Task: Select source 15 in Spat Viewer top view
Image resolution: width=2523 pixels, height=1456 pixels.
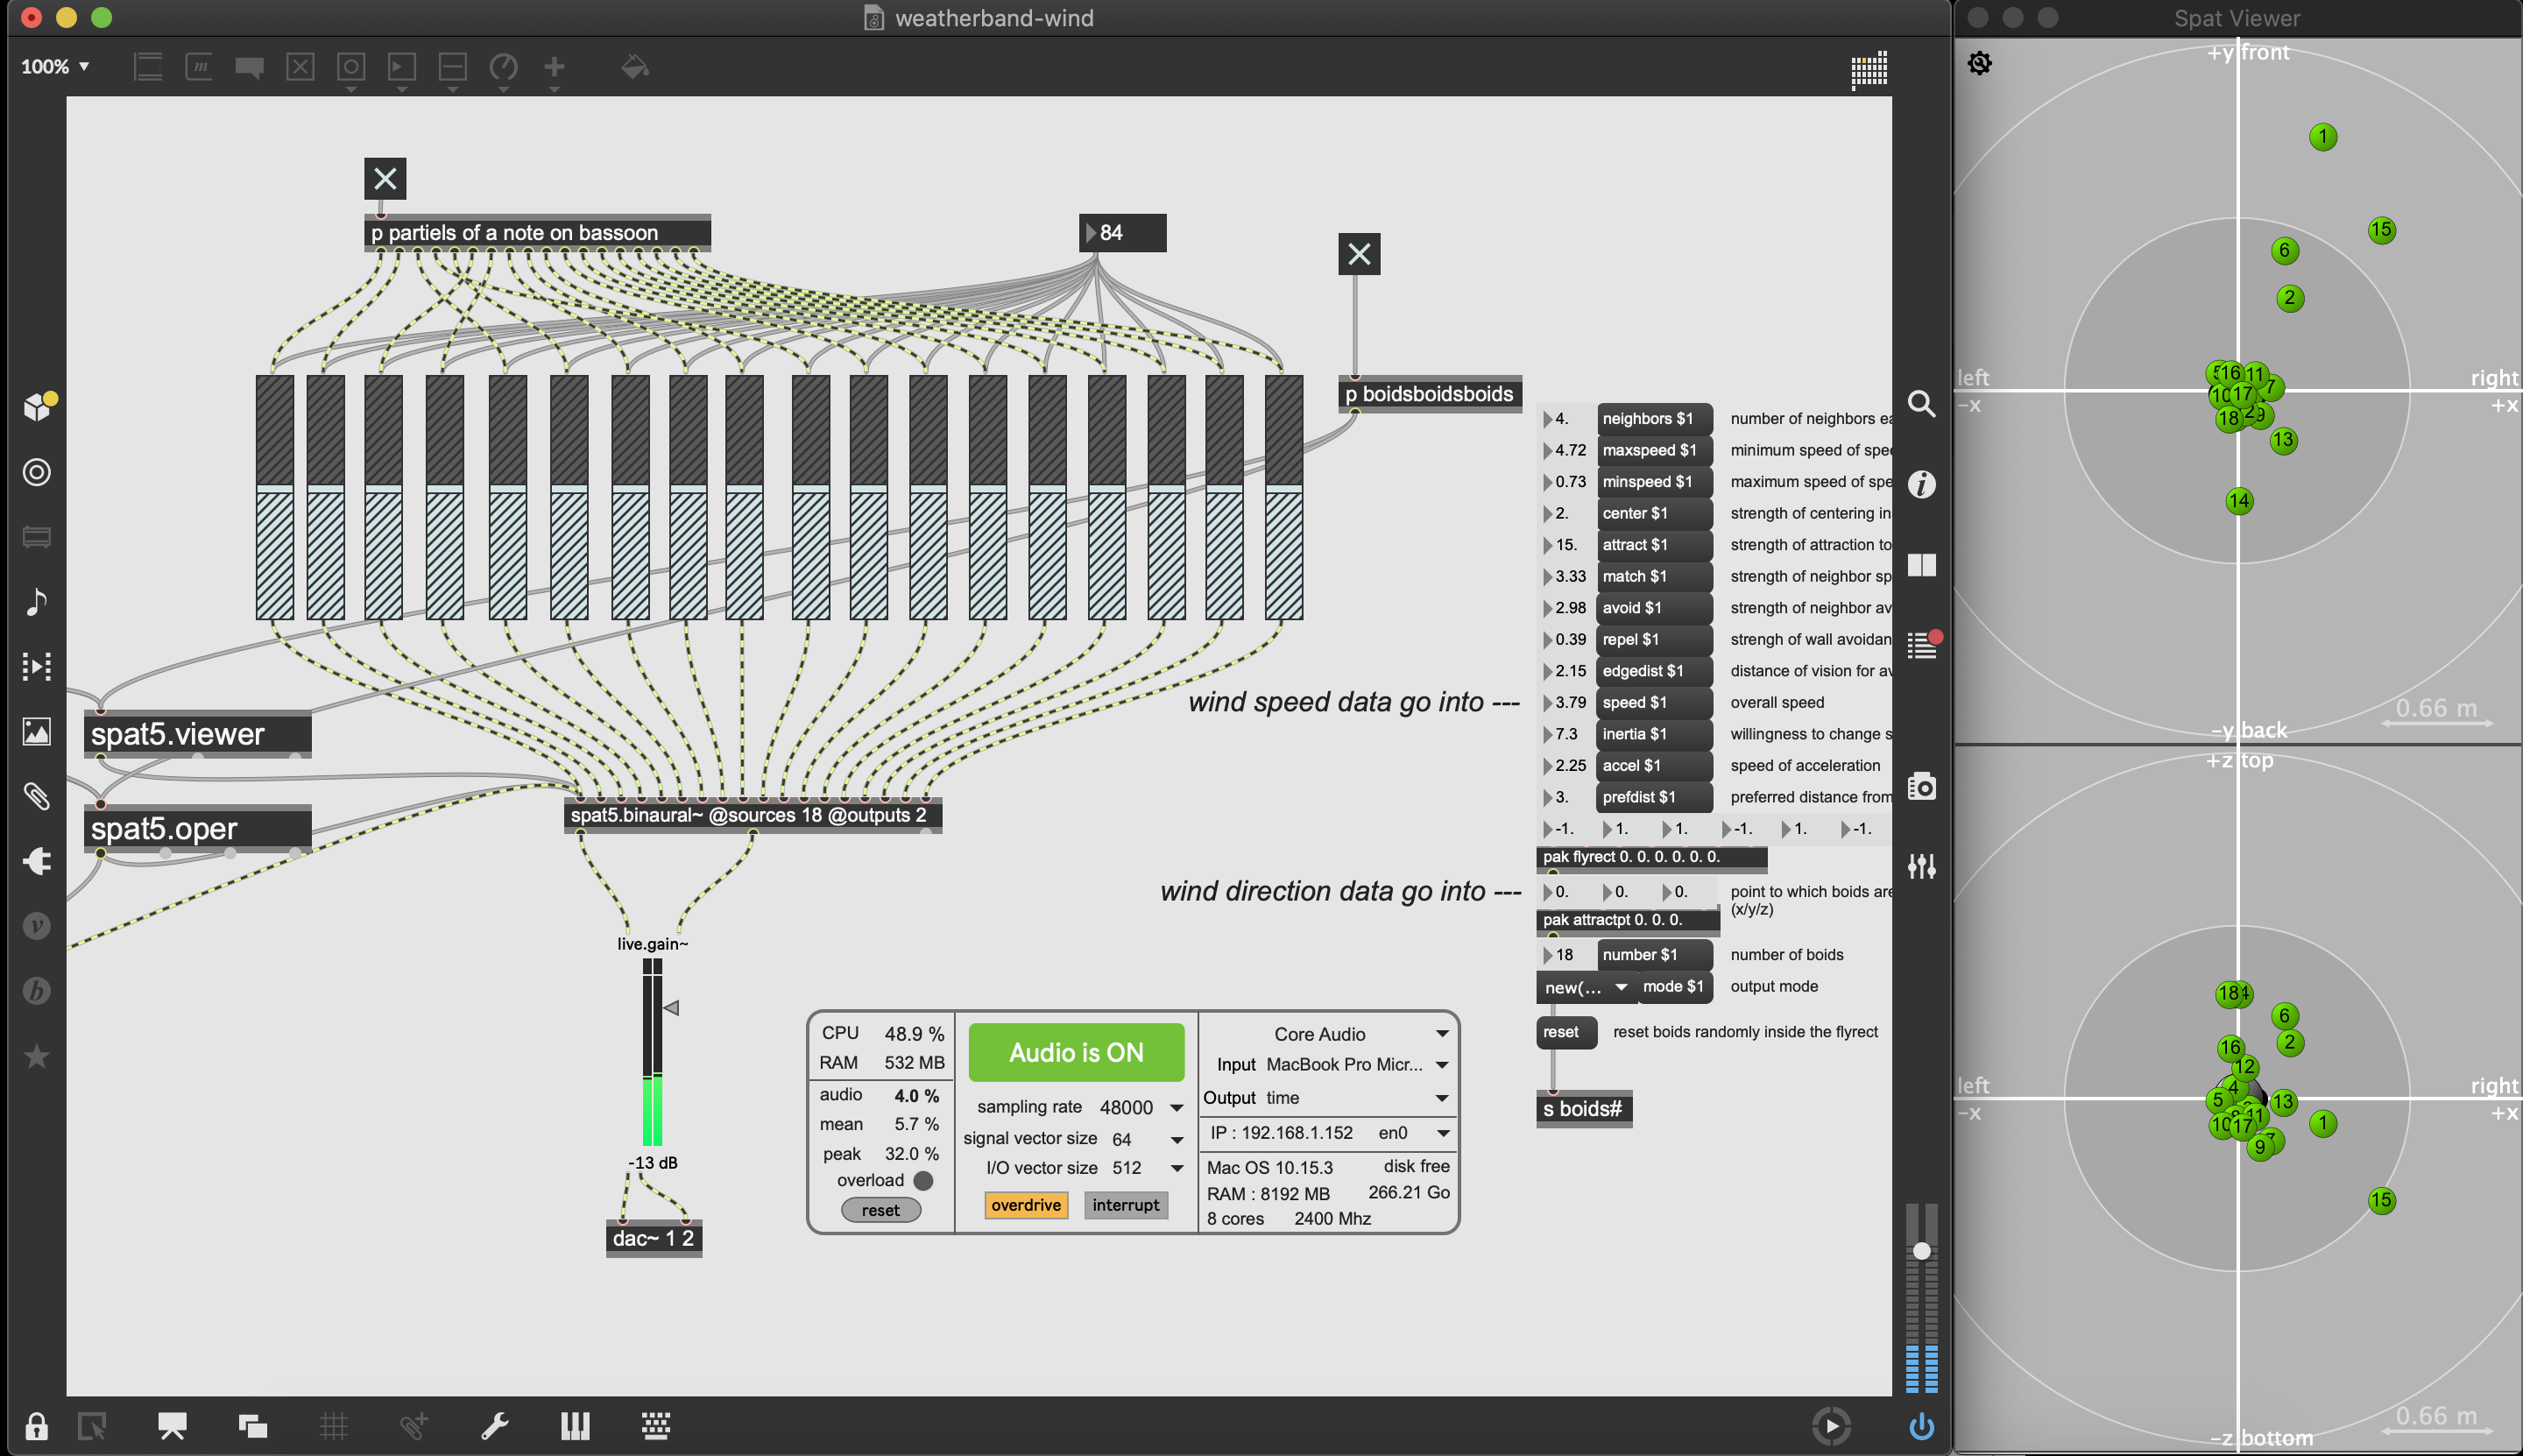Action: click(x=2381, y=230)
